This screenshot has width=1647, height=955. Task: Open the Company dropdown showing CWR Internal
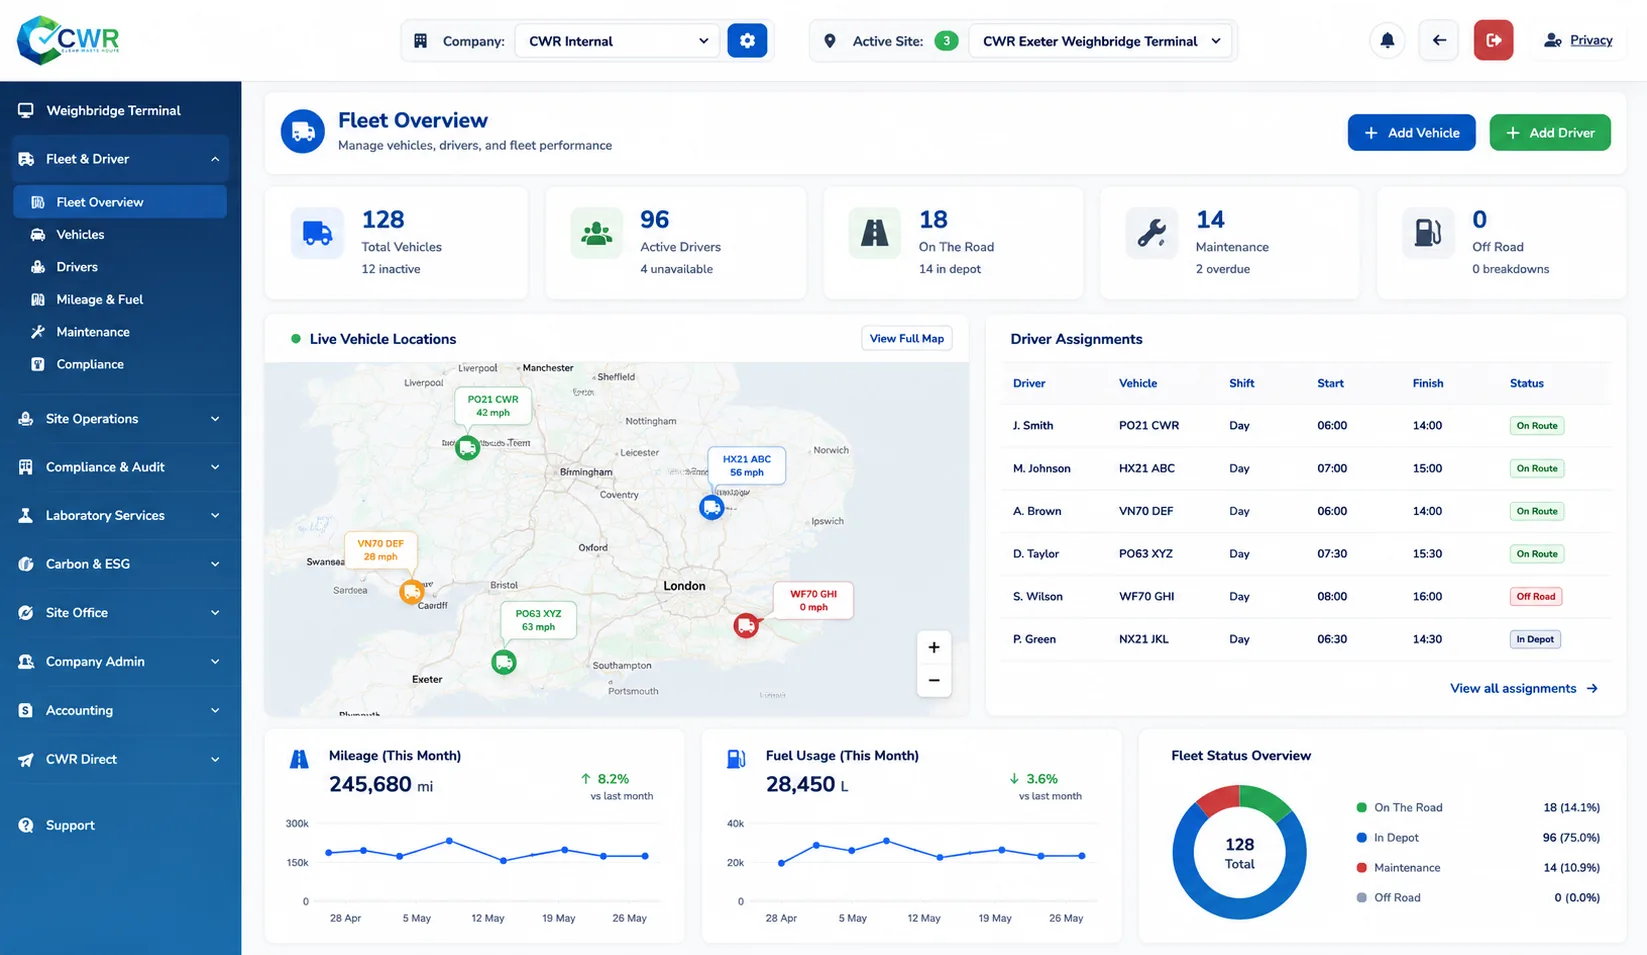click(x=617, y=41)
